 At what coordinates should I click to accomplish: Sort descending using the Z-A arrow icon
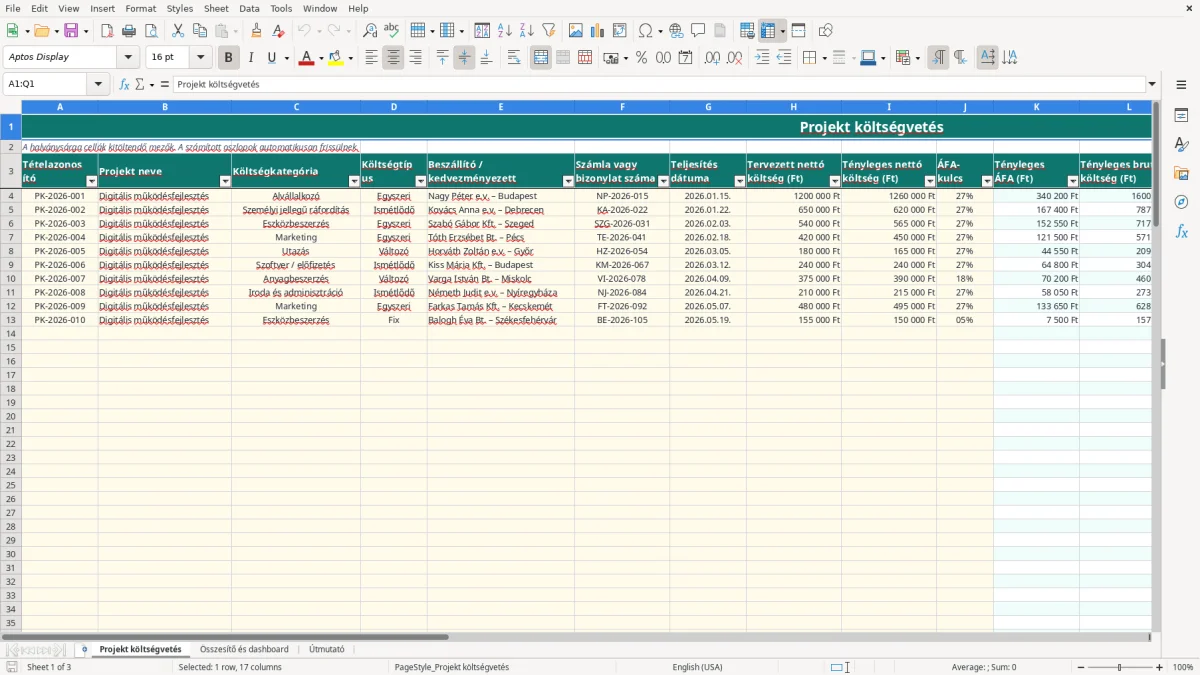coord(526,31)
